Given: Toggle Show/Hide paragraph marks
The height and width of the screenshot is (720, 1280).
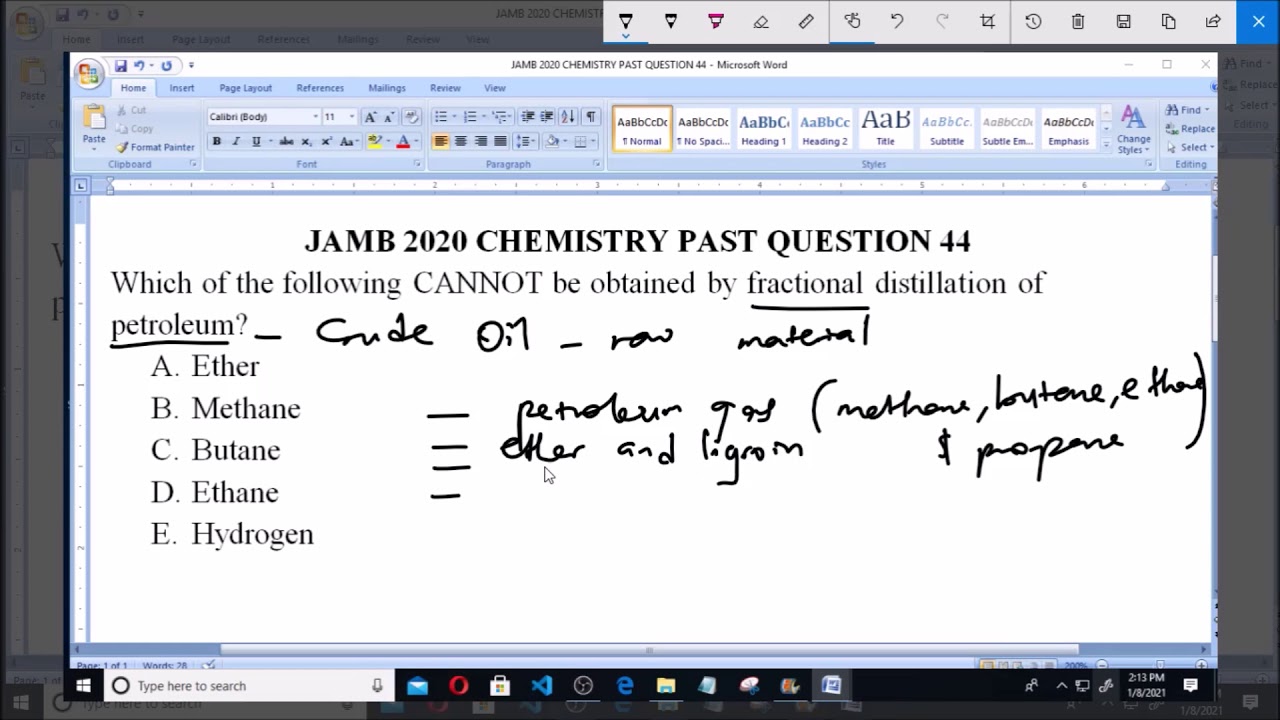Looking at the screenshot, I should click(x=591, y=117).
